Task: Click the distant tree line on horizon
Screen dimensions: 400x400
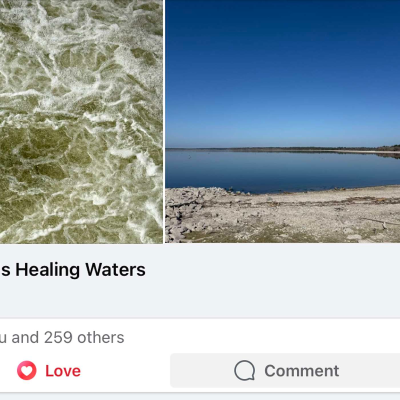Action: click(x=283, y=149)
